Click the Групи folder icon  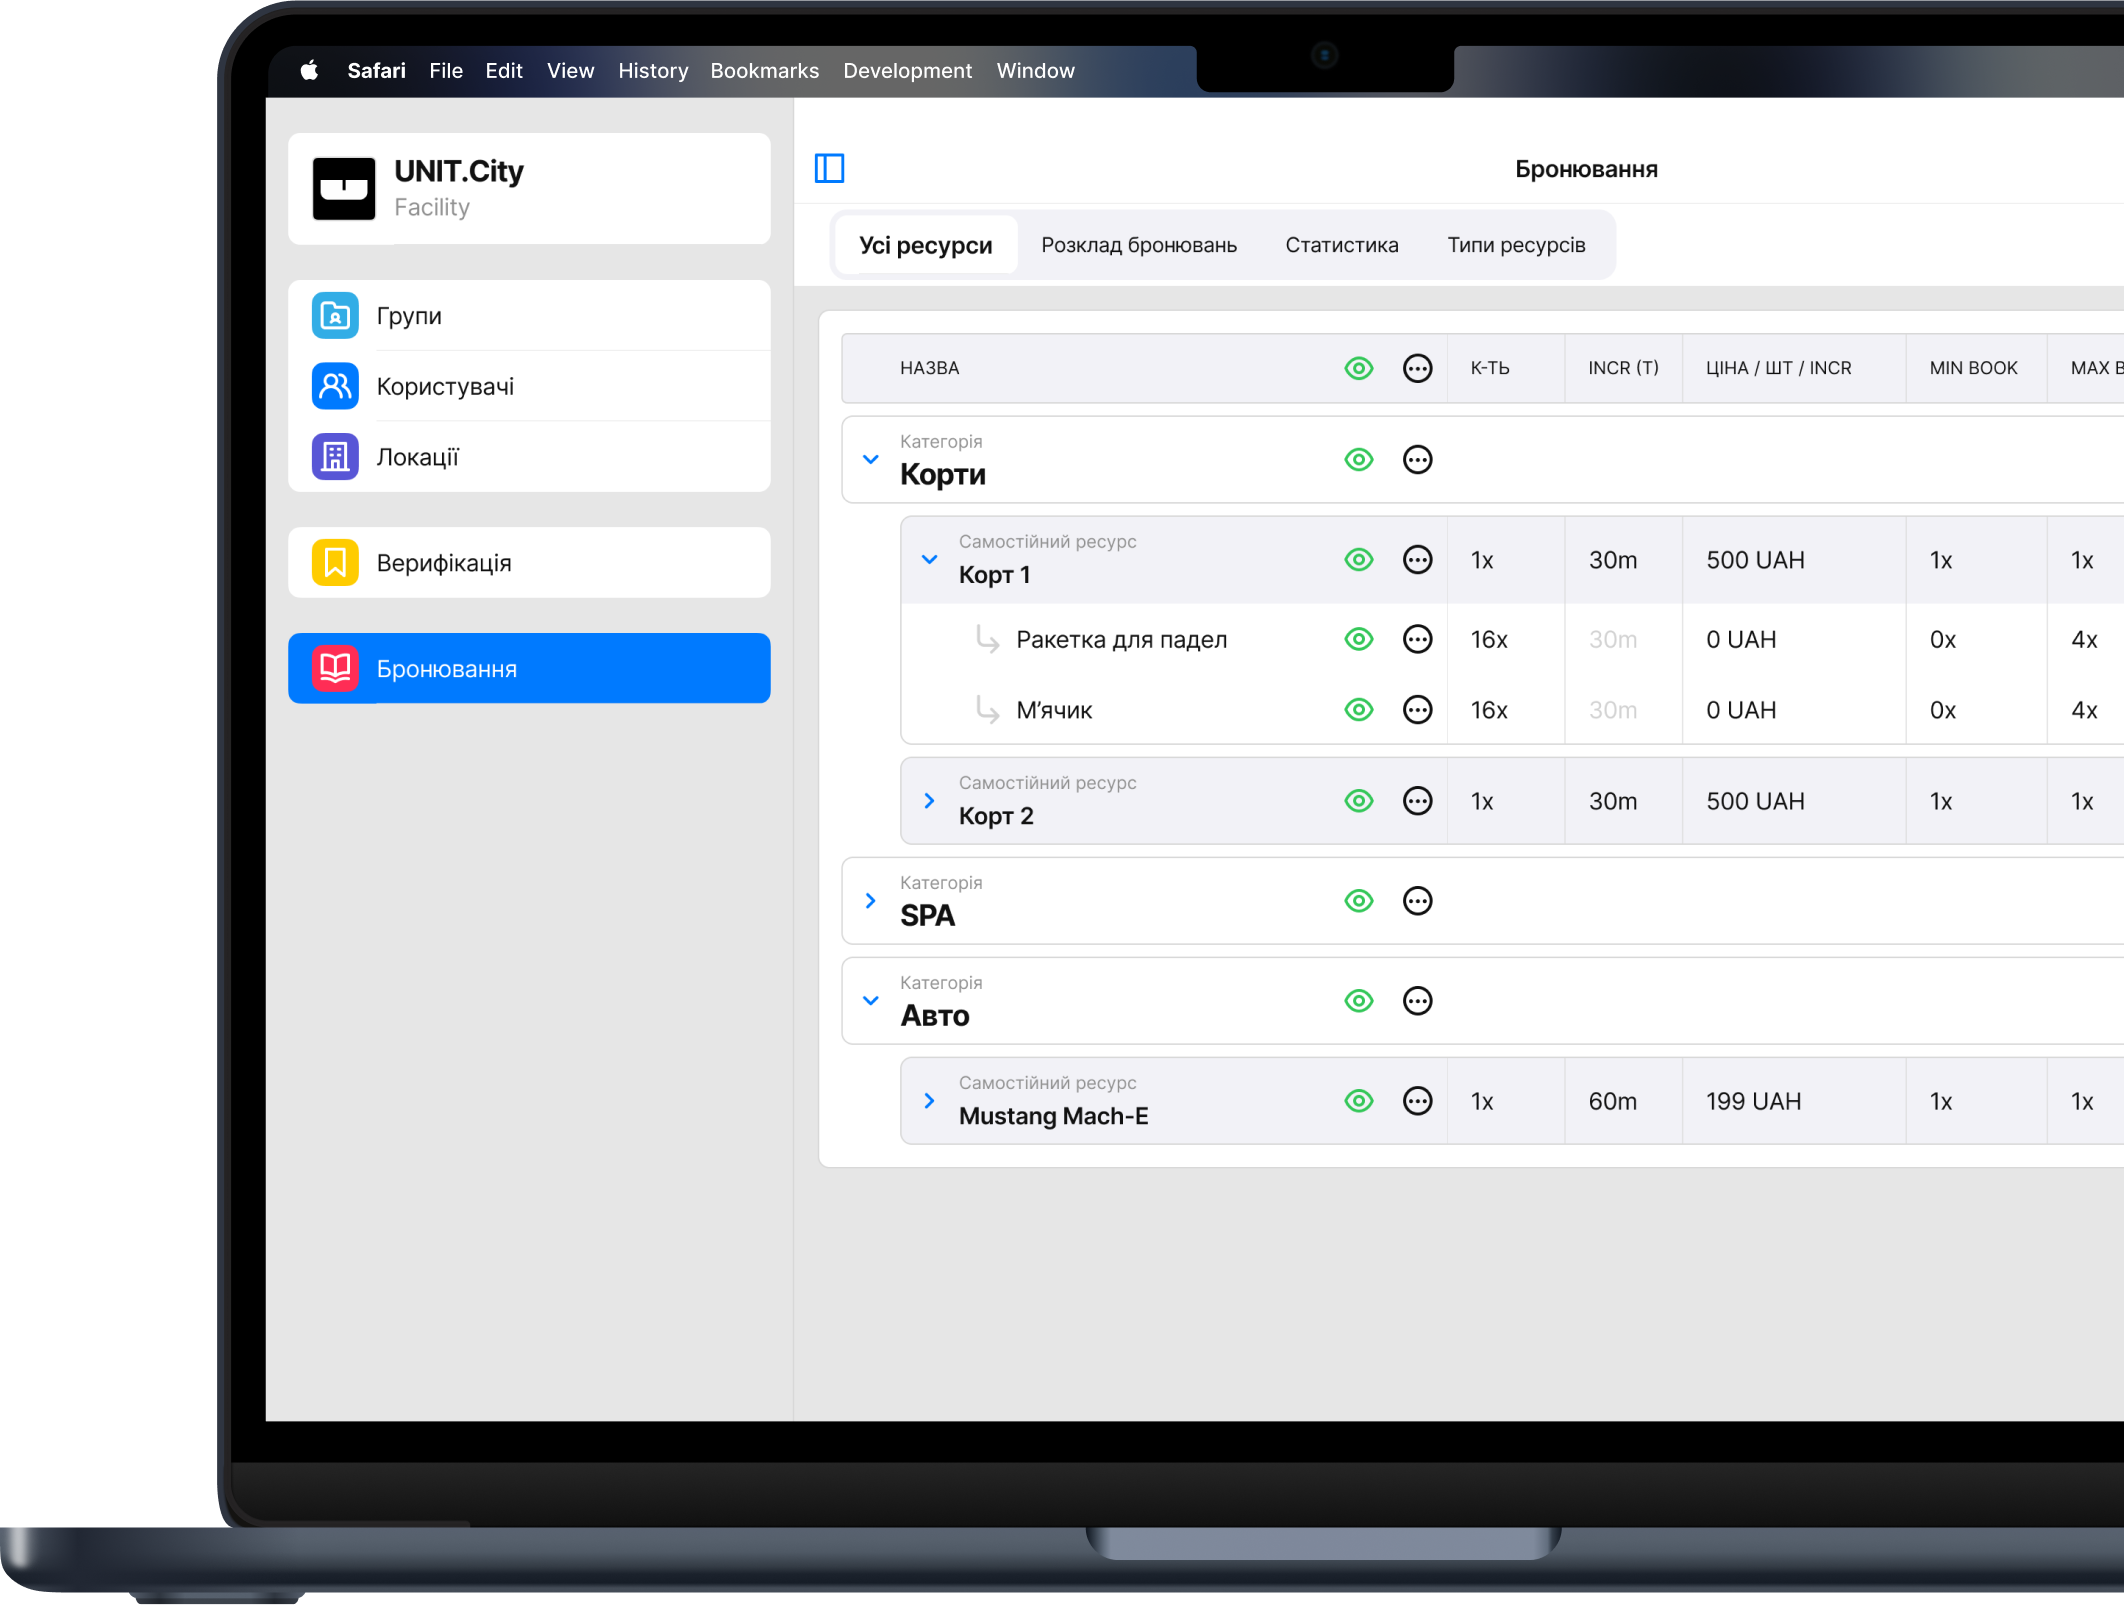coord(335,316)
